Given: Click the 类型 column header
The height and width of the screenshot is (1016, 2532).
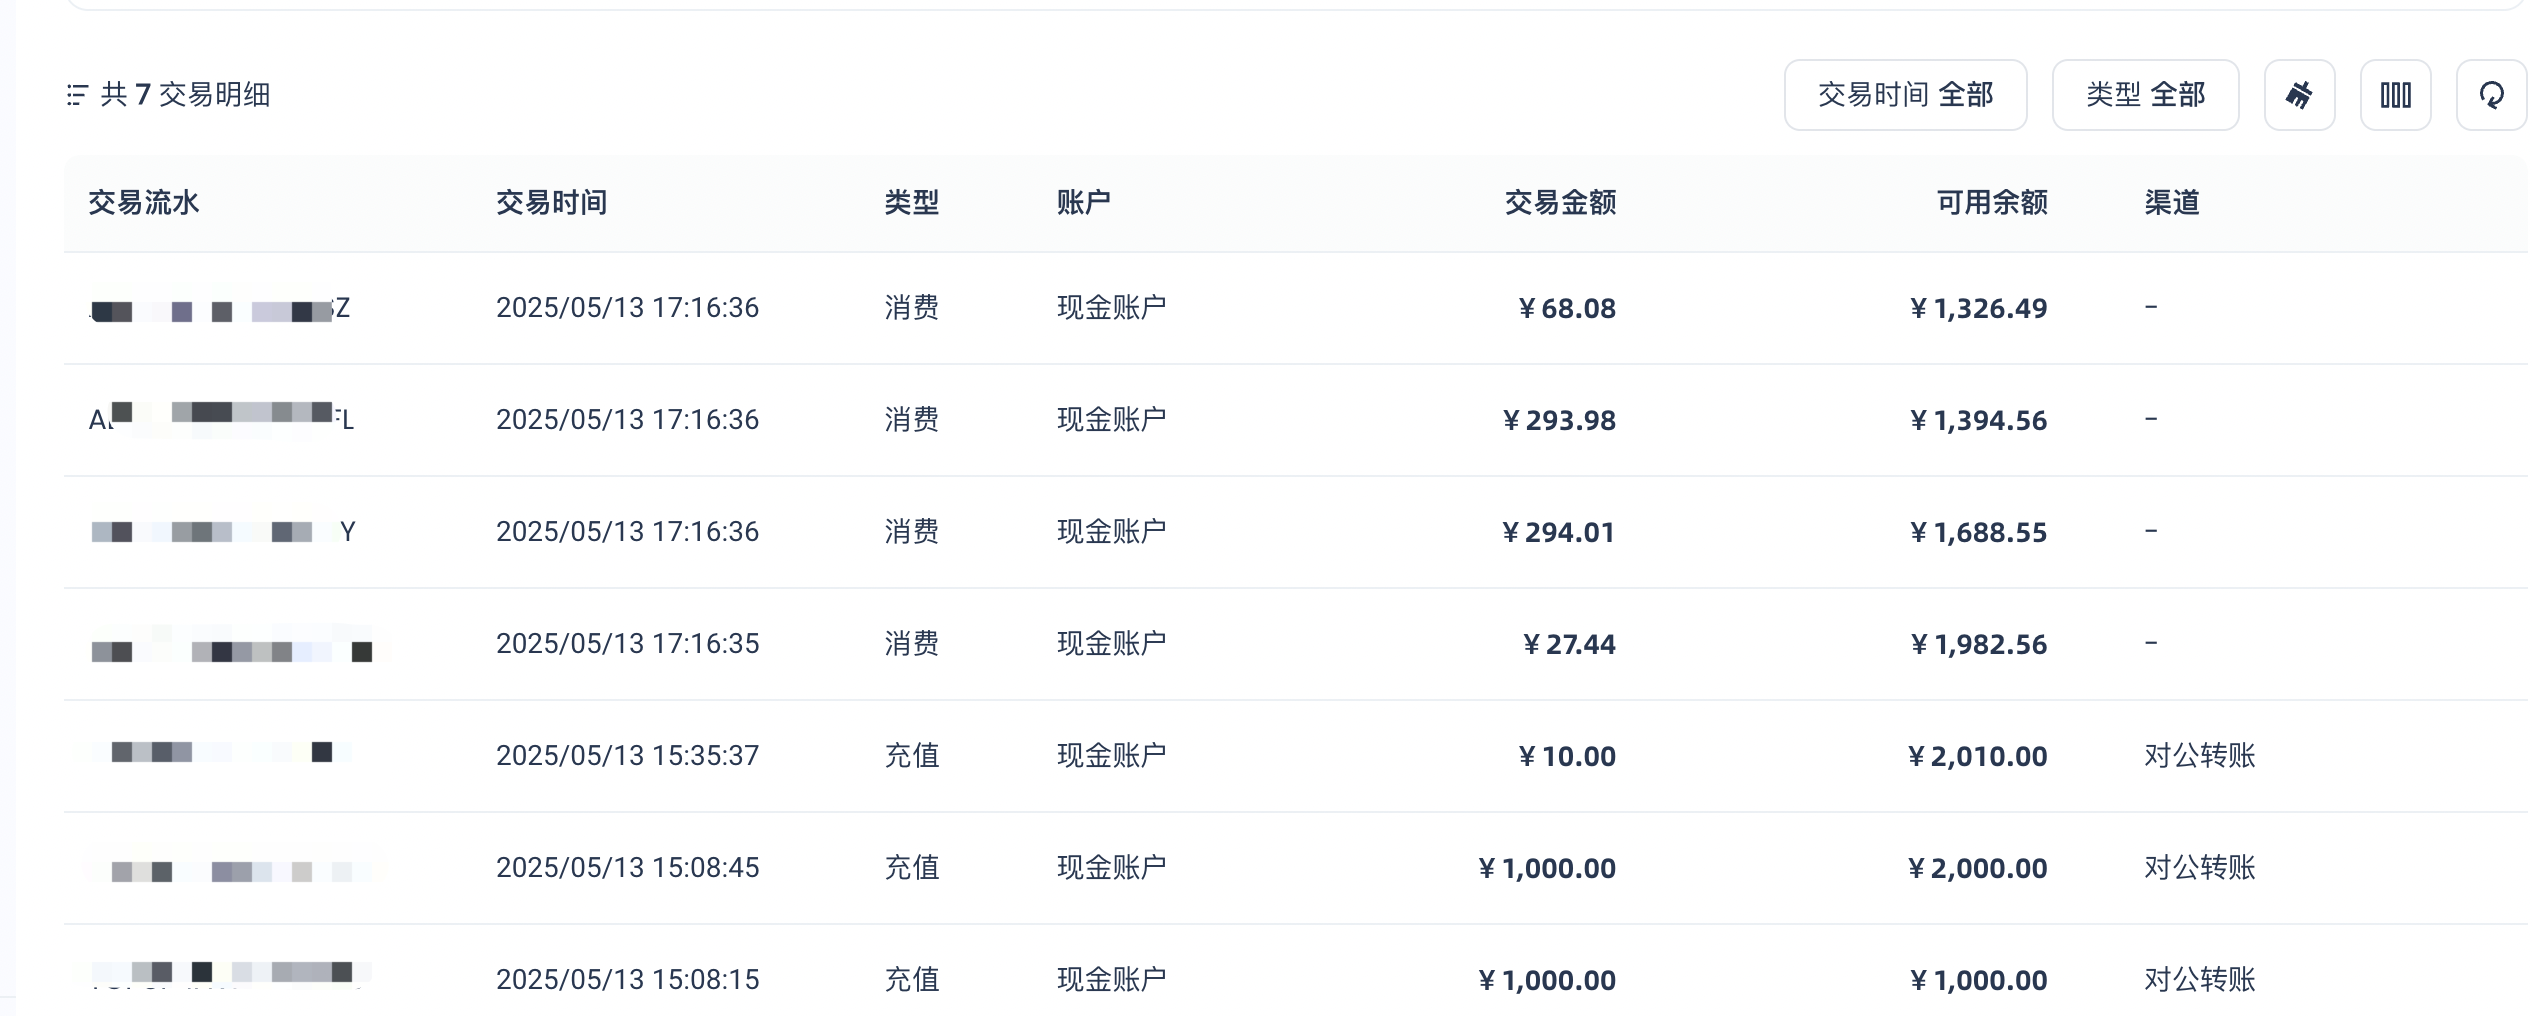Looking at the screenshot, I should tap(911, 203).
